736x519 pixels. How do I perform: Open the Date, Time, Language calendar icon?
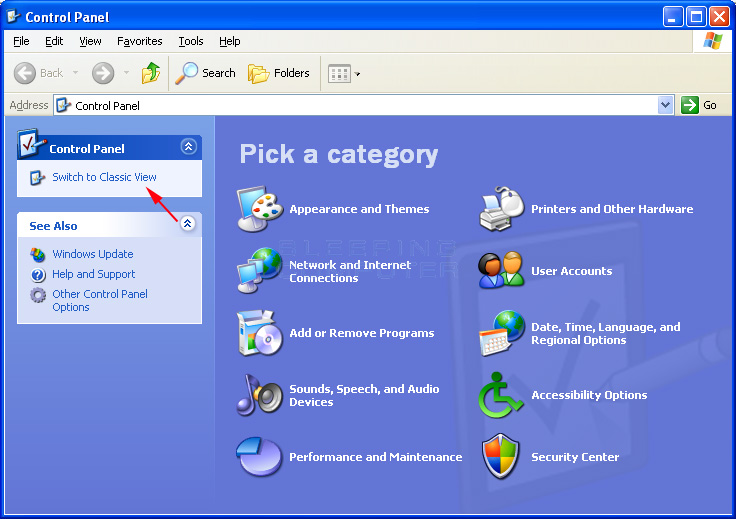coord(501,333)
